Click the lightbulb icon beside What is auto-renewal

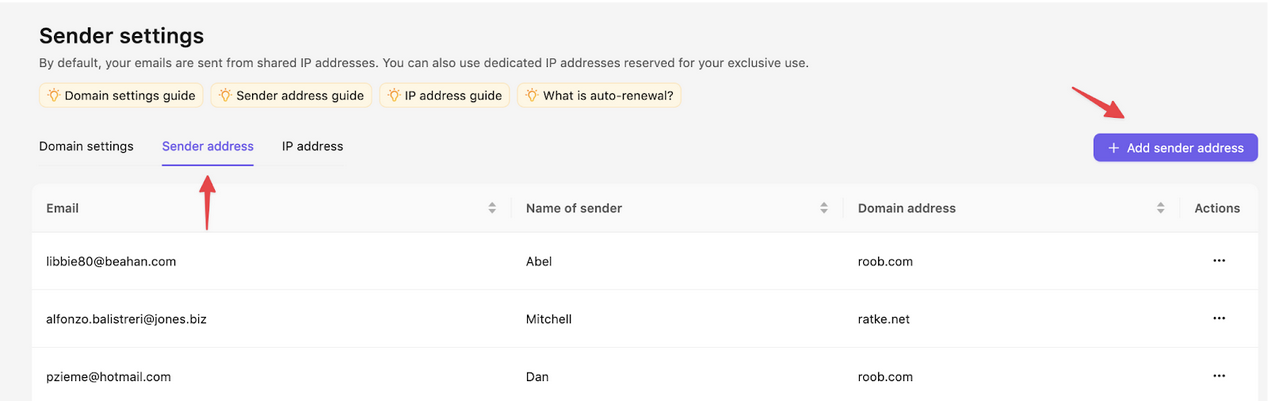click(532, 96)
